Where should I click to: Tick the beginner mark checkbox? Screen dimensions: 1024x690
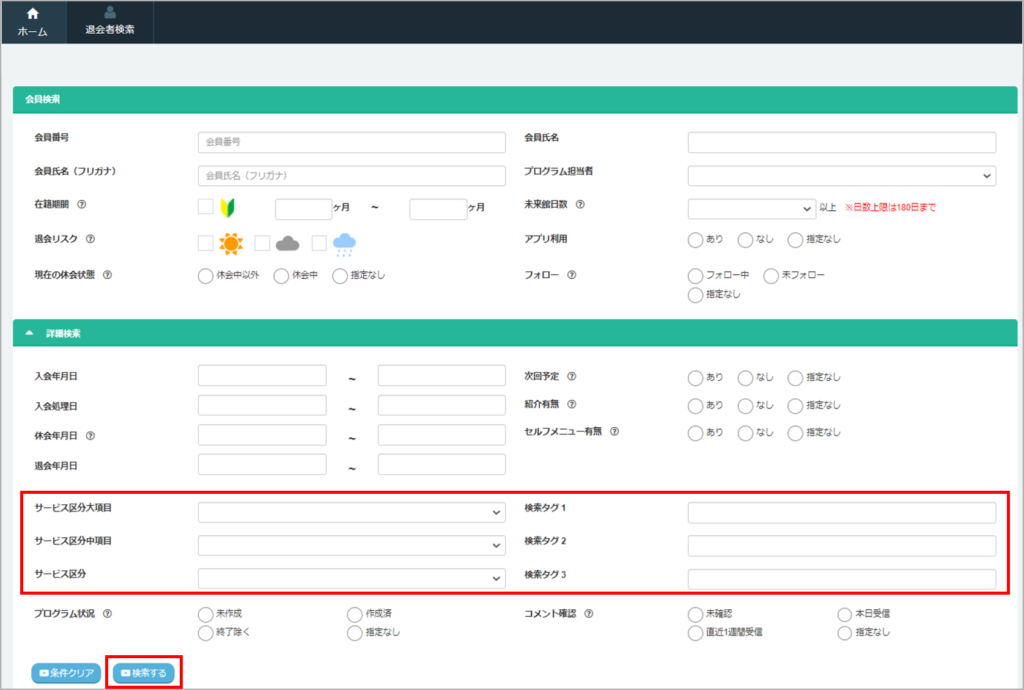tap(205, 207)
